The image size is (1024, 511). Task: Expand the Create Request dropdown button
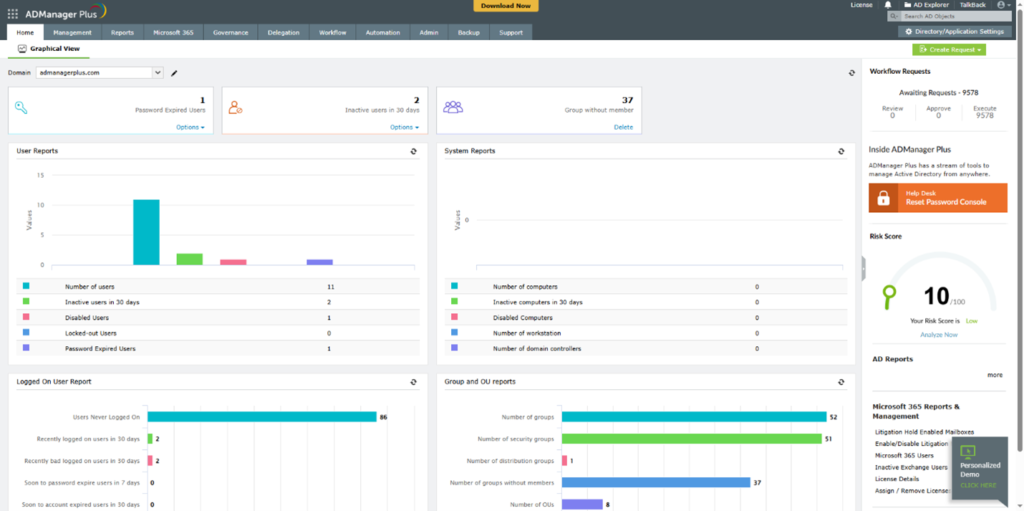click(x=948, y=49)
